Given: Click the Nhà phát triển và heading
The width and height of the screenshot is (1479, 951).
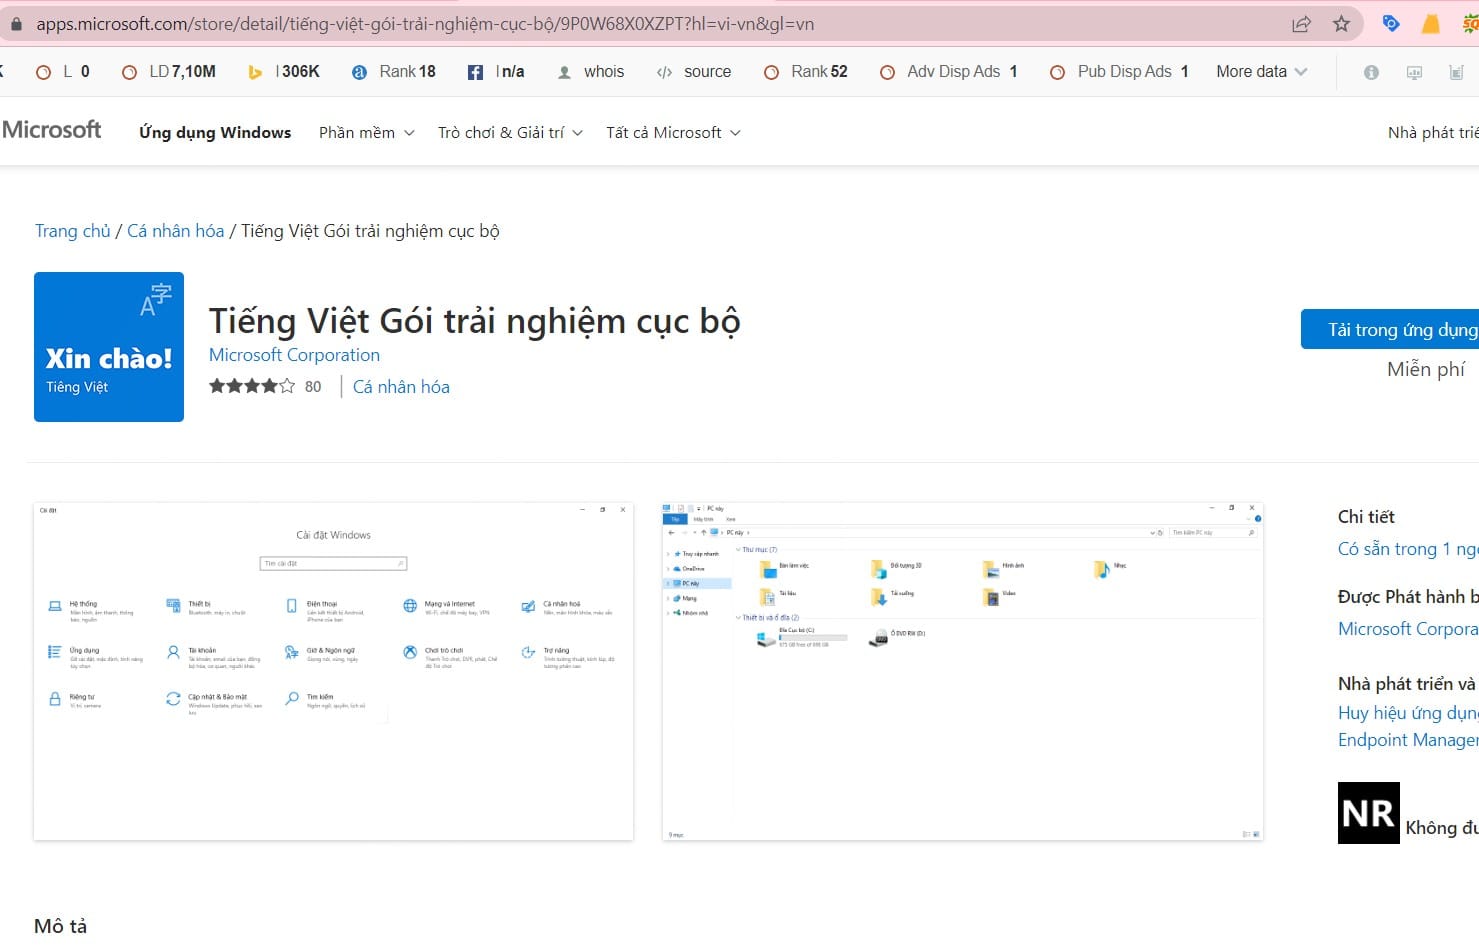Looking at the screenshot, I should (1407, 684).
